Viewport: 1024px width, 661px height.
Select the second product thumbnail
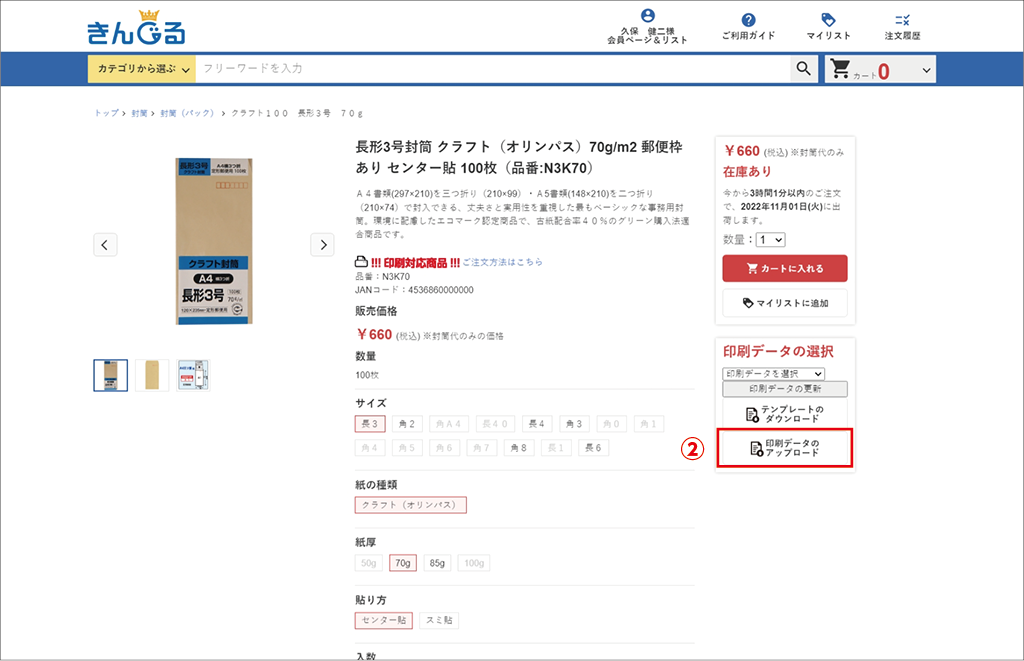coord(152,375)
